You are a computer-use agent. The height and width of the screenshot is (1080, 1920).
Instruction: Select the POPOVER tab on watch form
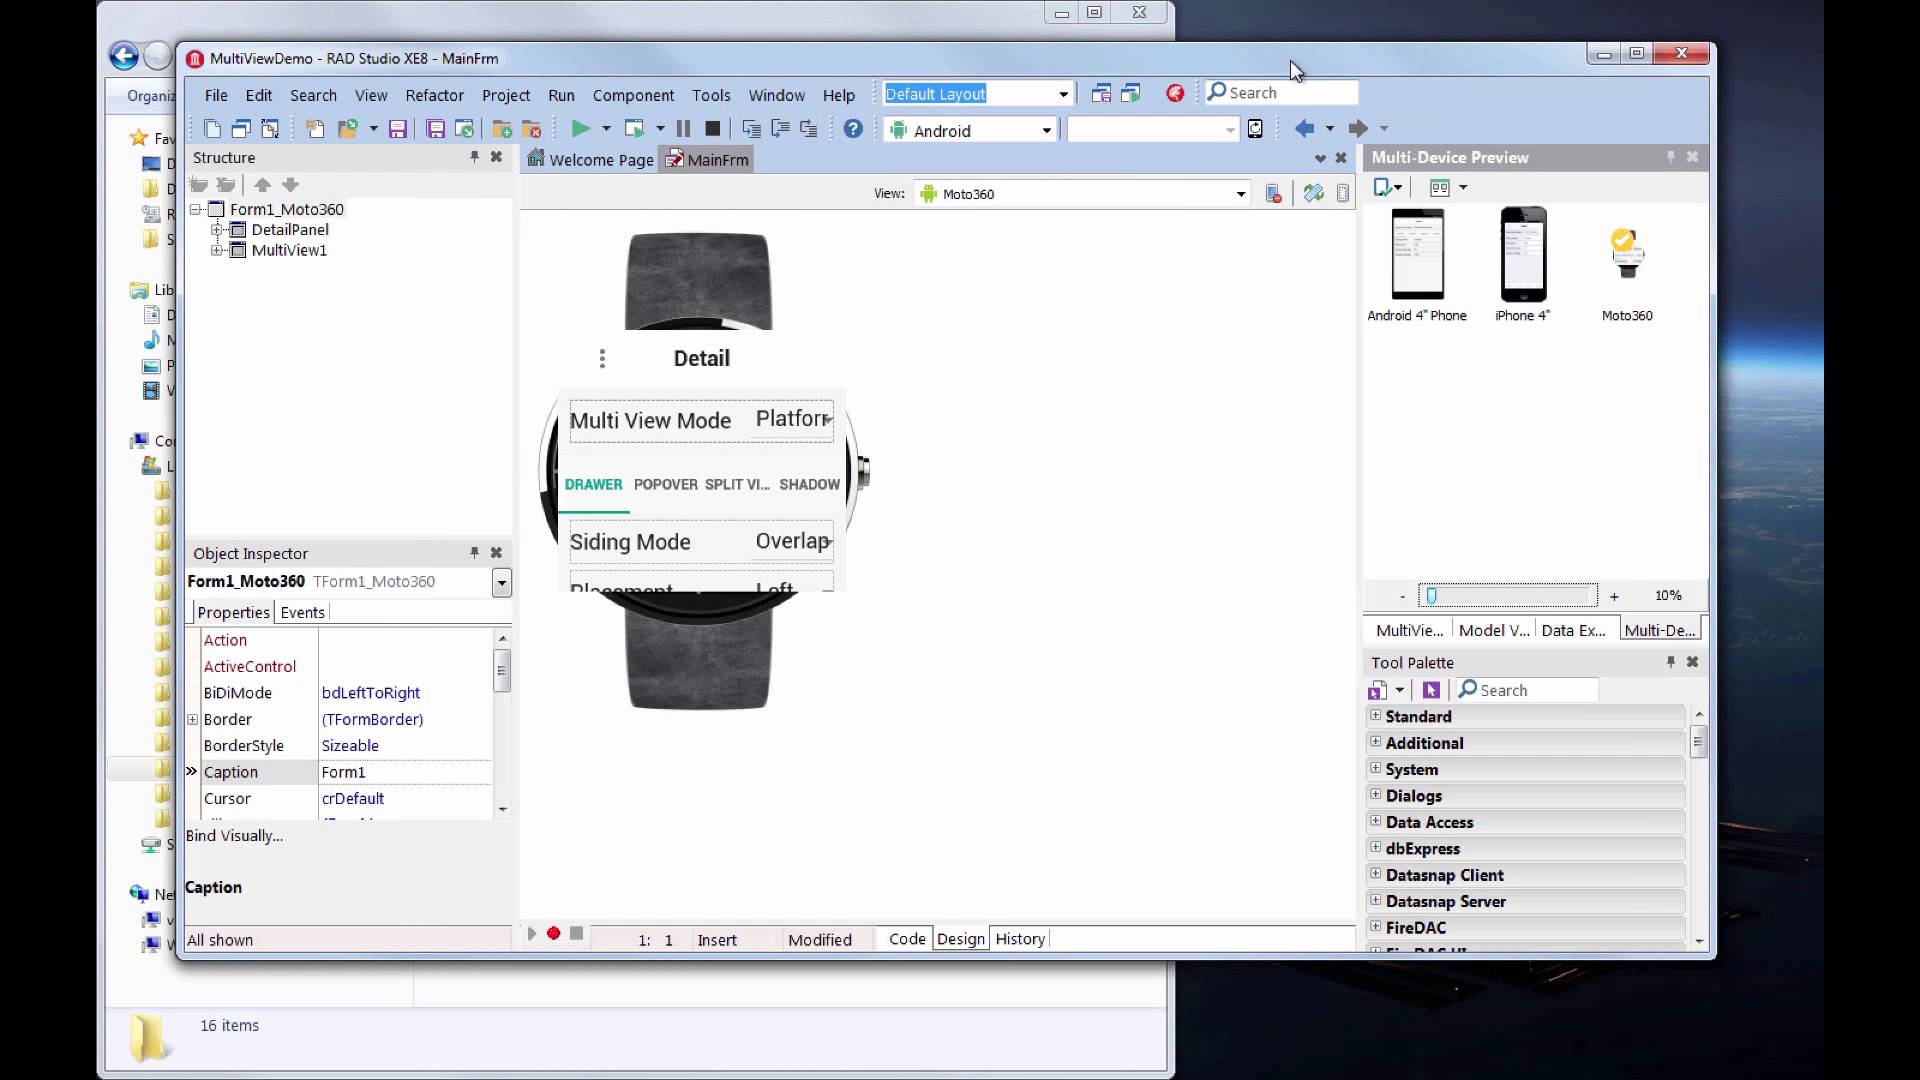coord(665,485)
